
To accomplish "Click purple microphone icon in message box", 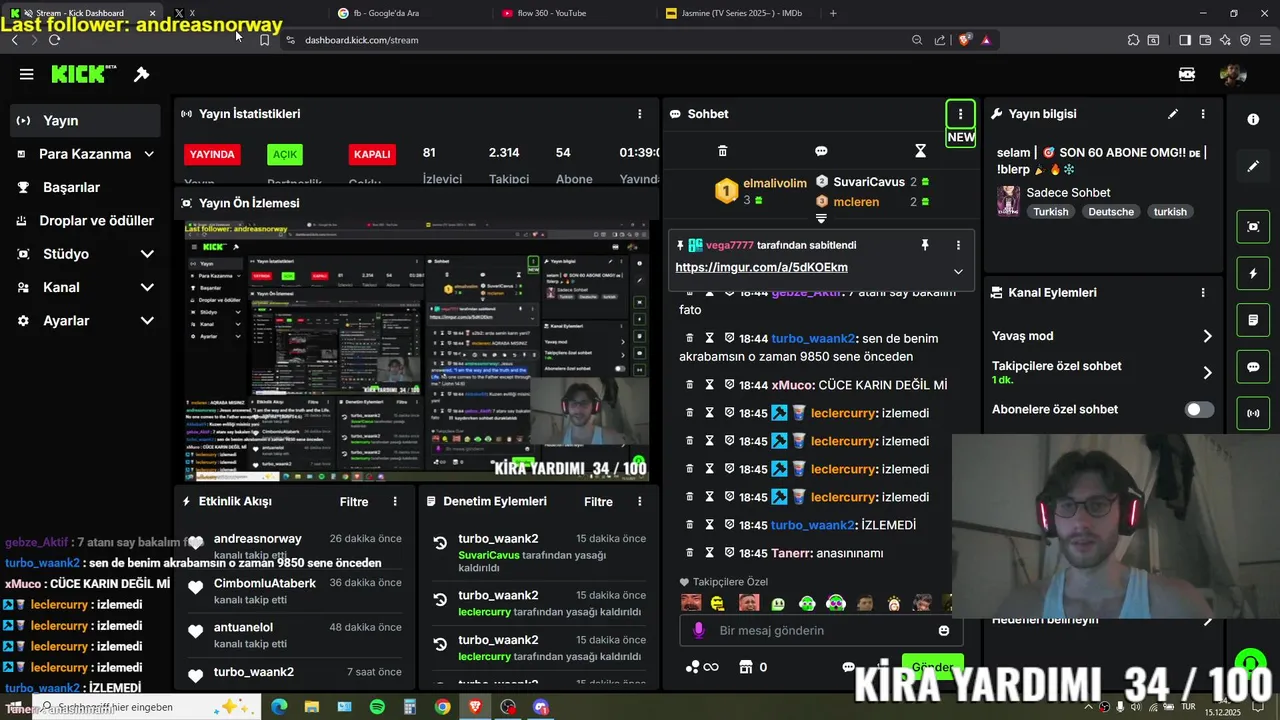I will pyautogui.click(x=699, y=631).
